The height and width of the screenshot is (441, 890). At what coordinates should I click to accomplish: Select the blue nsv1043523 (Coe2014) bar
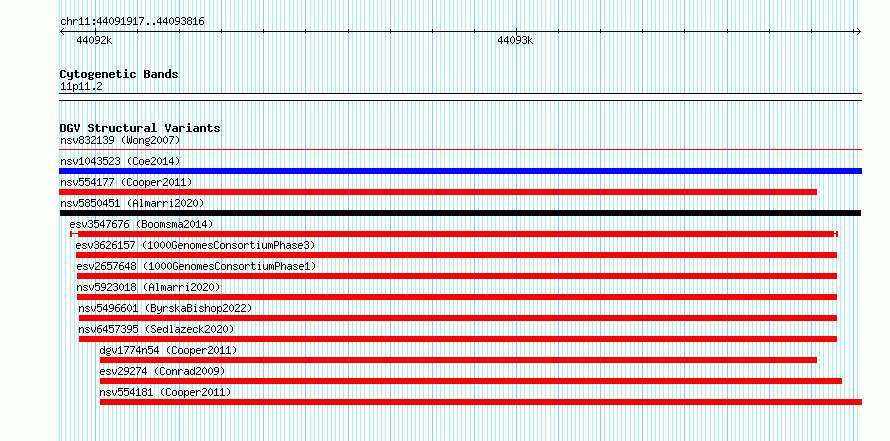pyautogui.click(x=460, y=171)
